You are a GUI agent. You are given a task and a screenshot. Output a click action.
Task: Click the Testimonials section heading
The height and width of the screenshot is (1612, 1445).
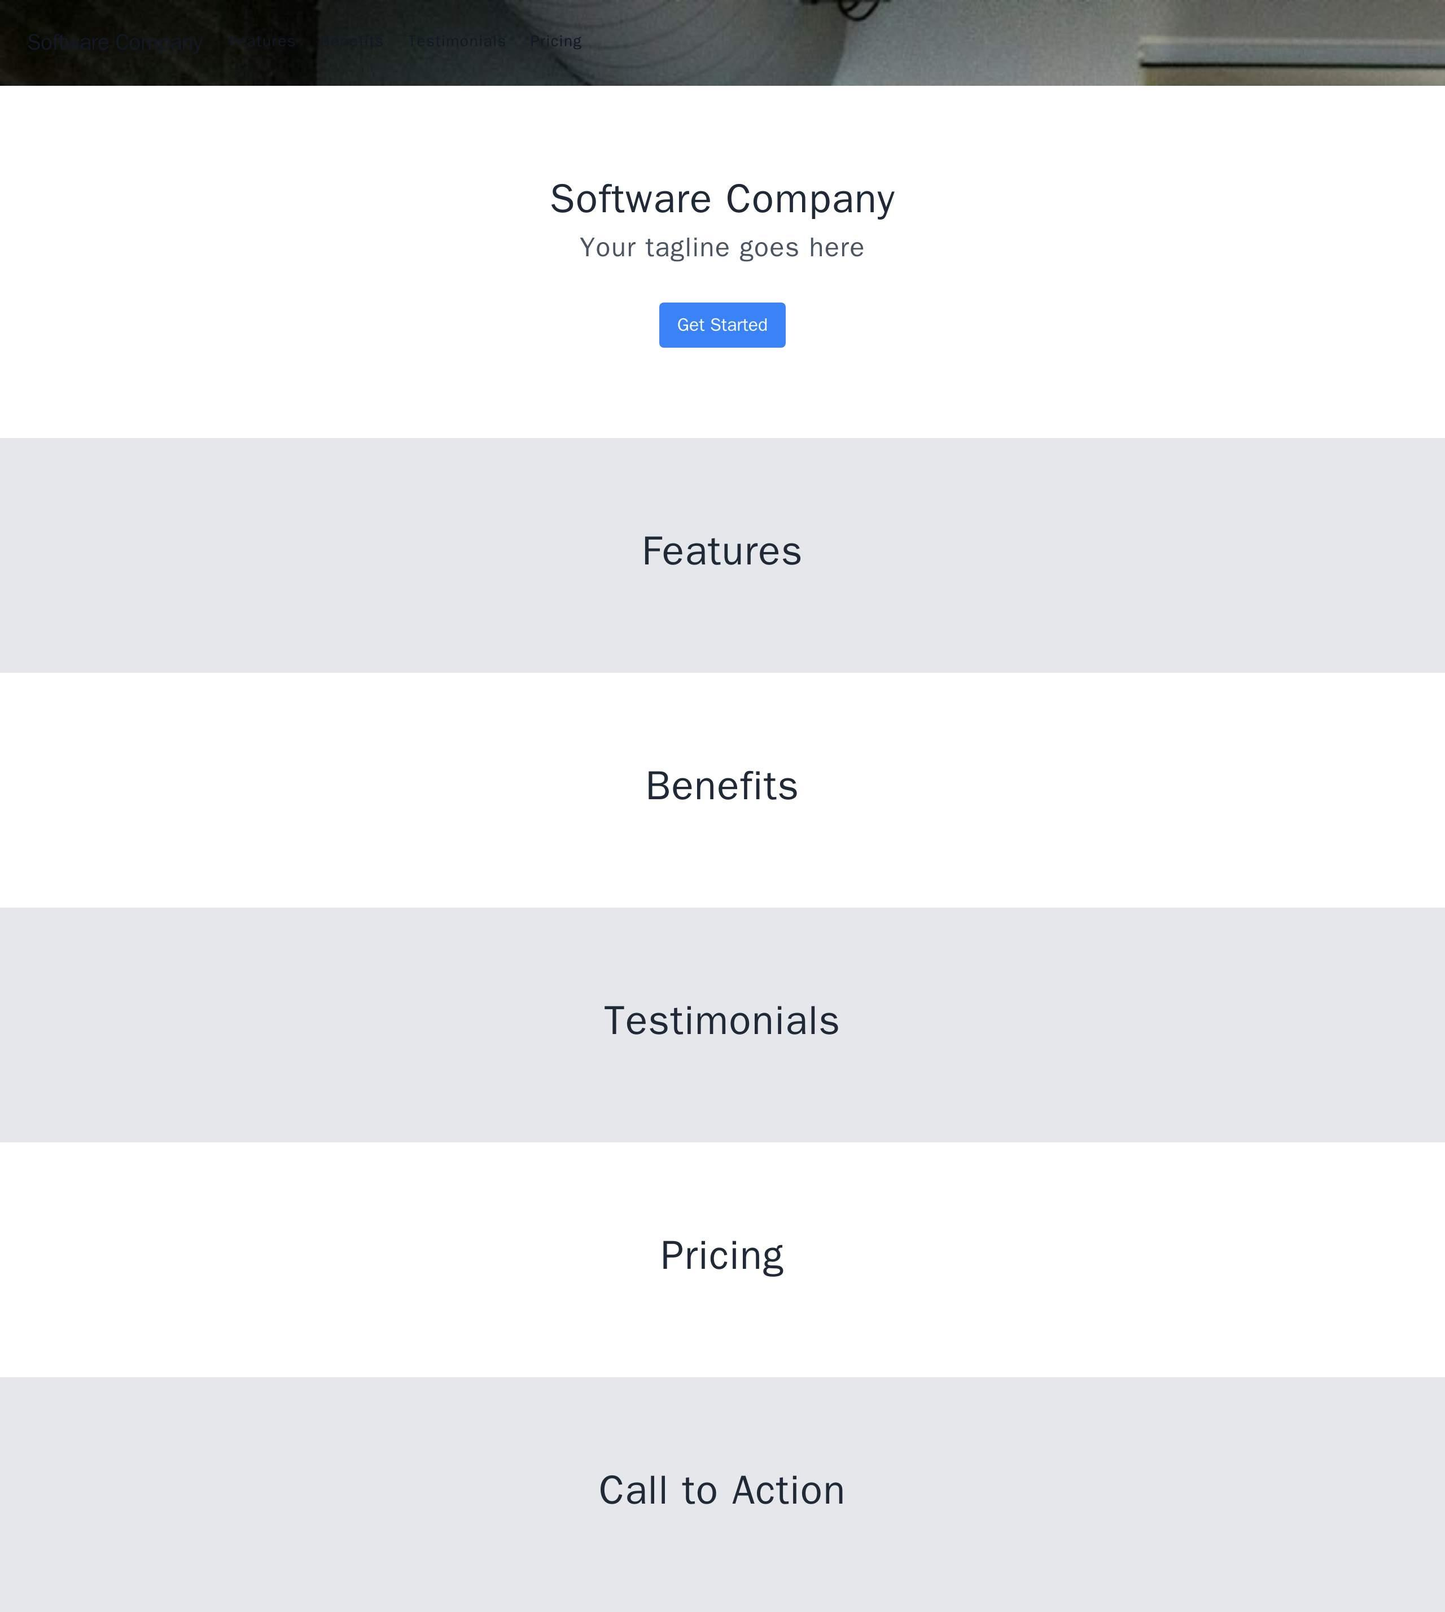(722, 1020)
